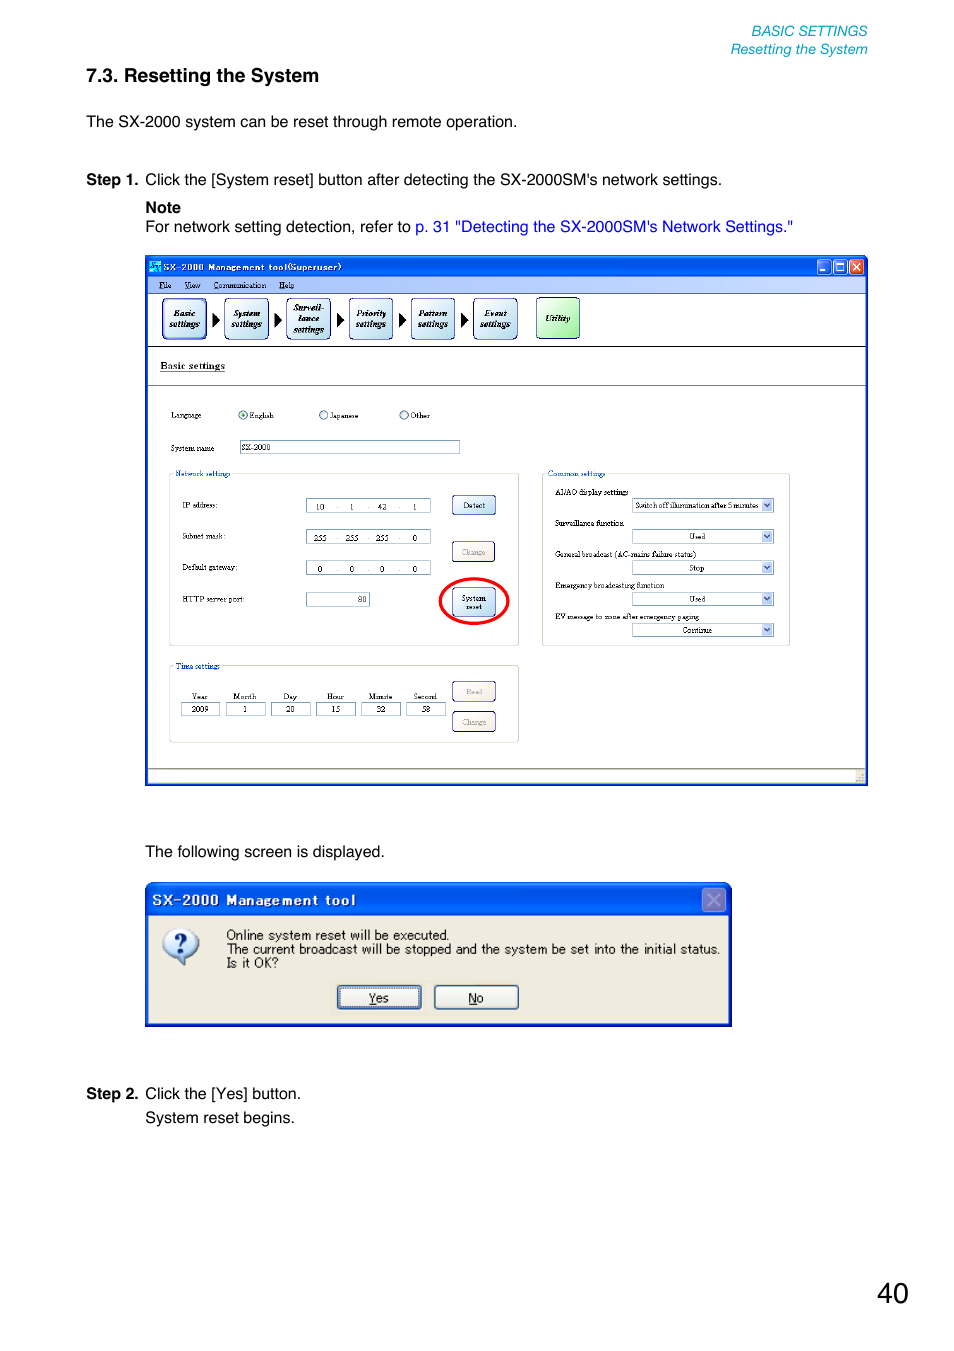Open the Communication menu

(x=240, y=285)
